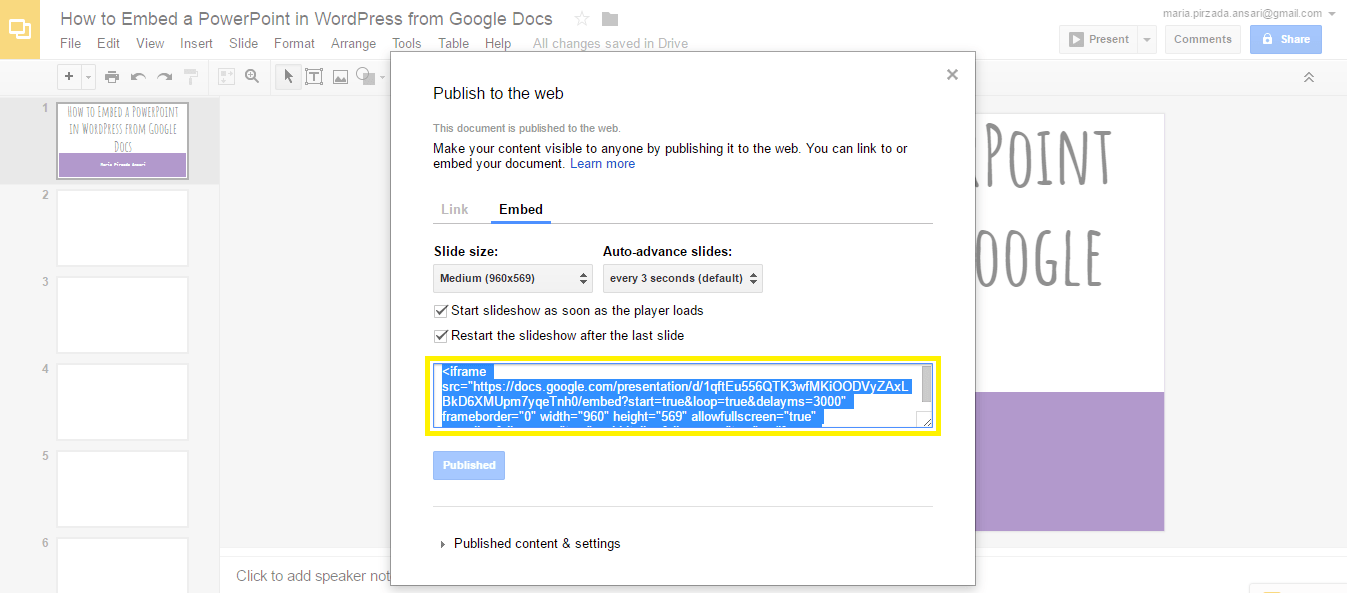Select slide 3 thumbnail

[123, 315]
